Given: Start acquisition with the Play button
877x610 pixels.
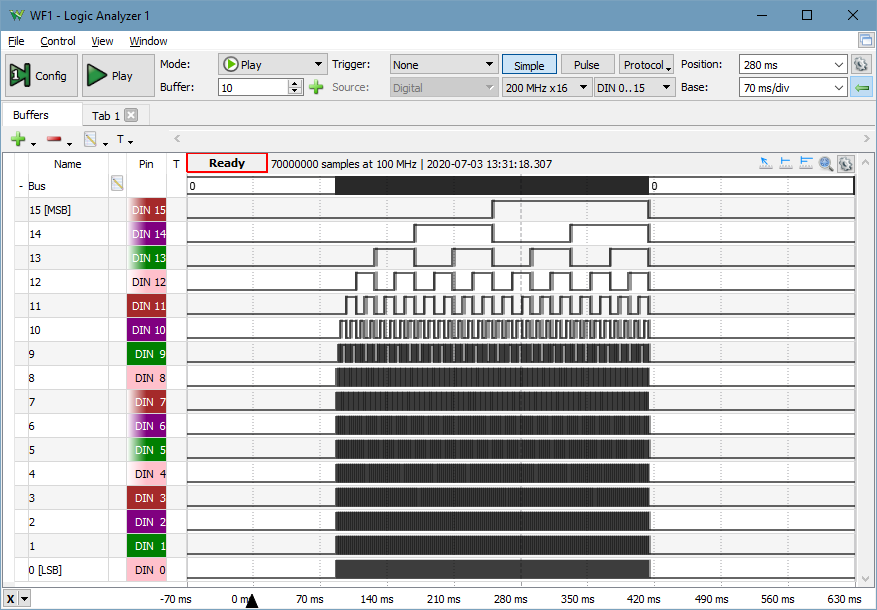Looking at the screenshot, I should click(110, 75).
